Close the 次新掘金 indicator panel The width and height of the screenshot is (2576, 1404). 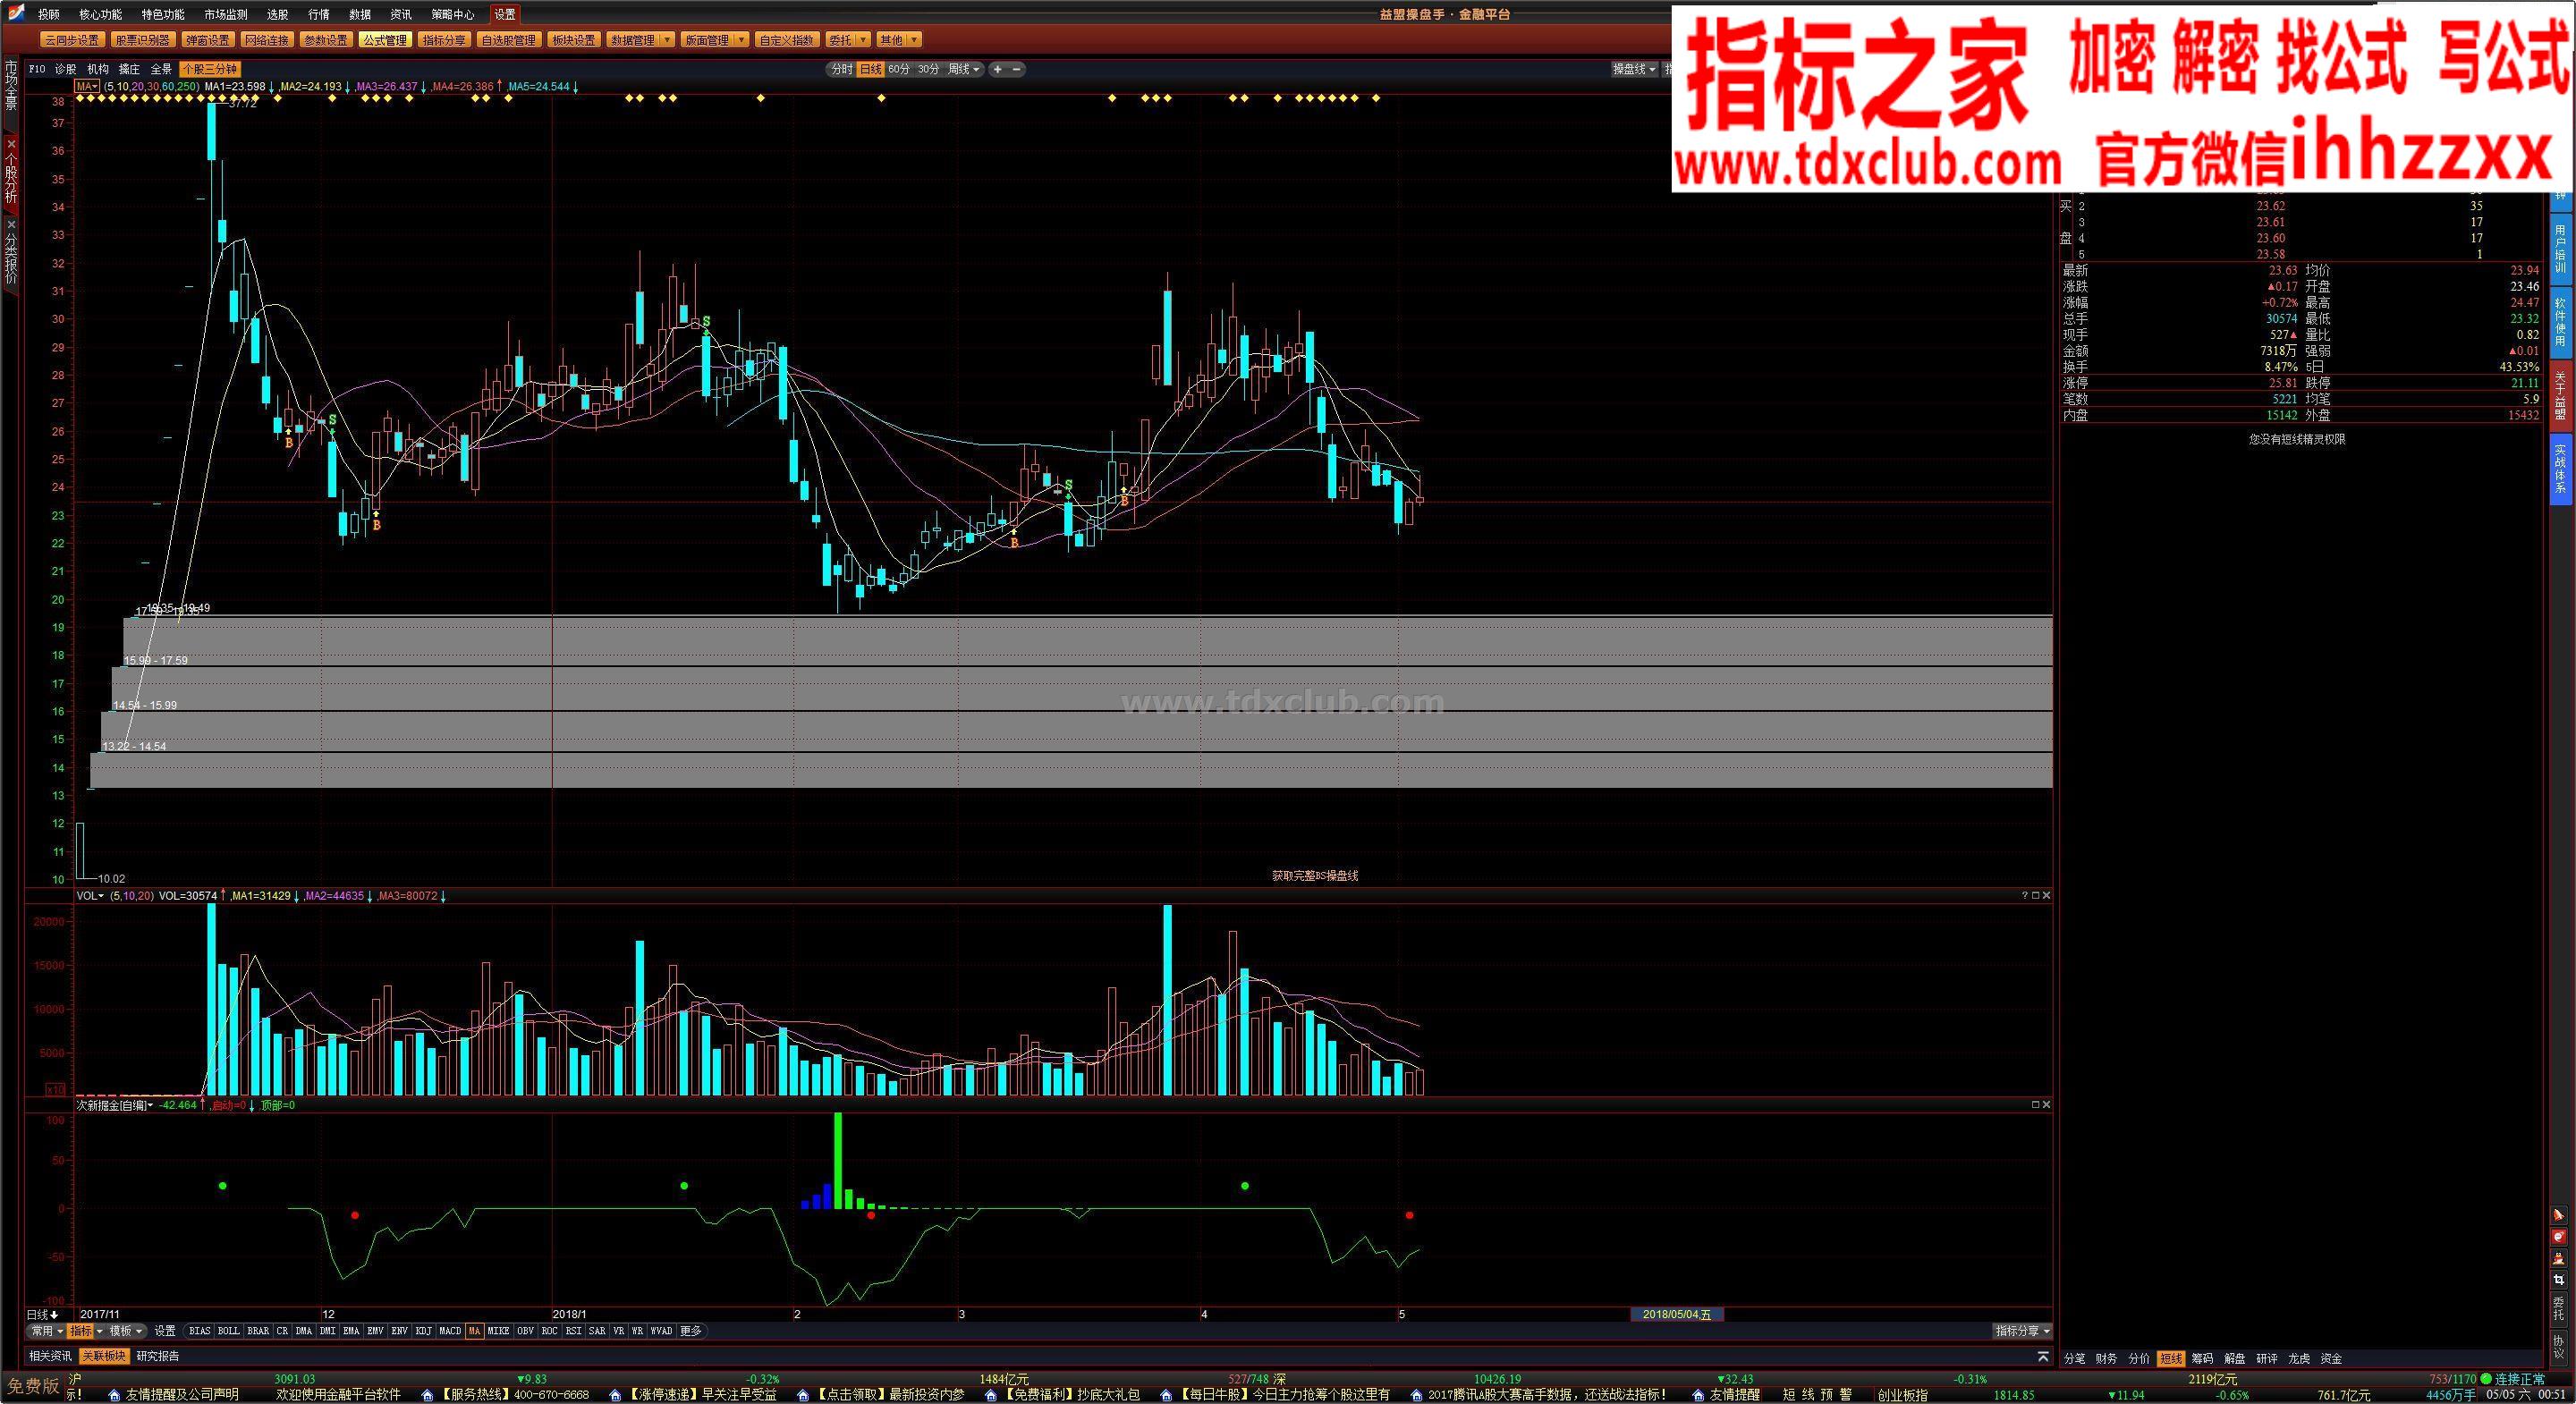click(x=2046, y=1105)
